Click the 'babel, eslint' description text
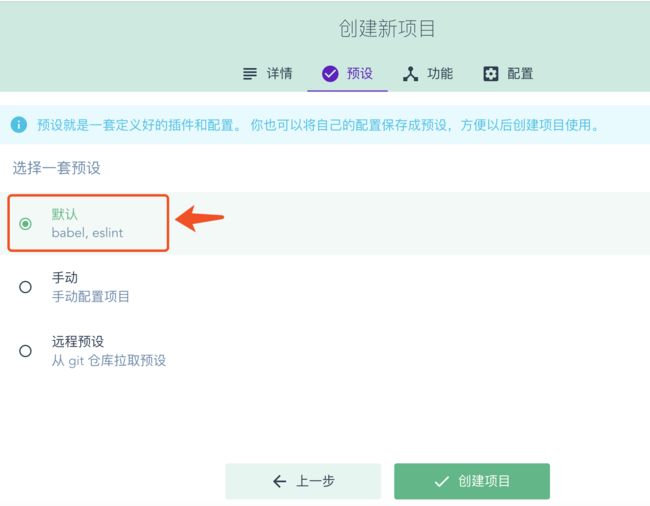 click(x=87, y=233)
